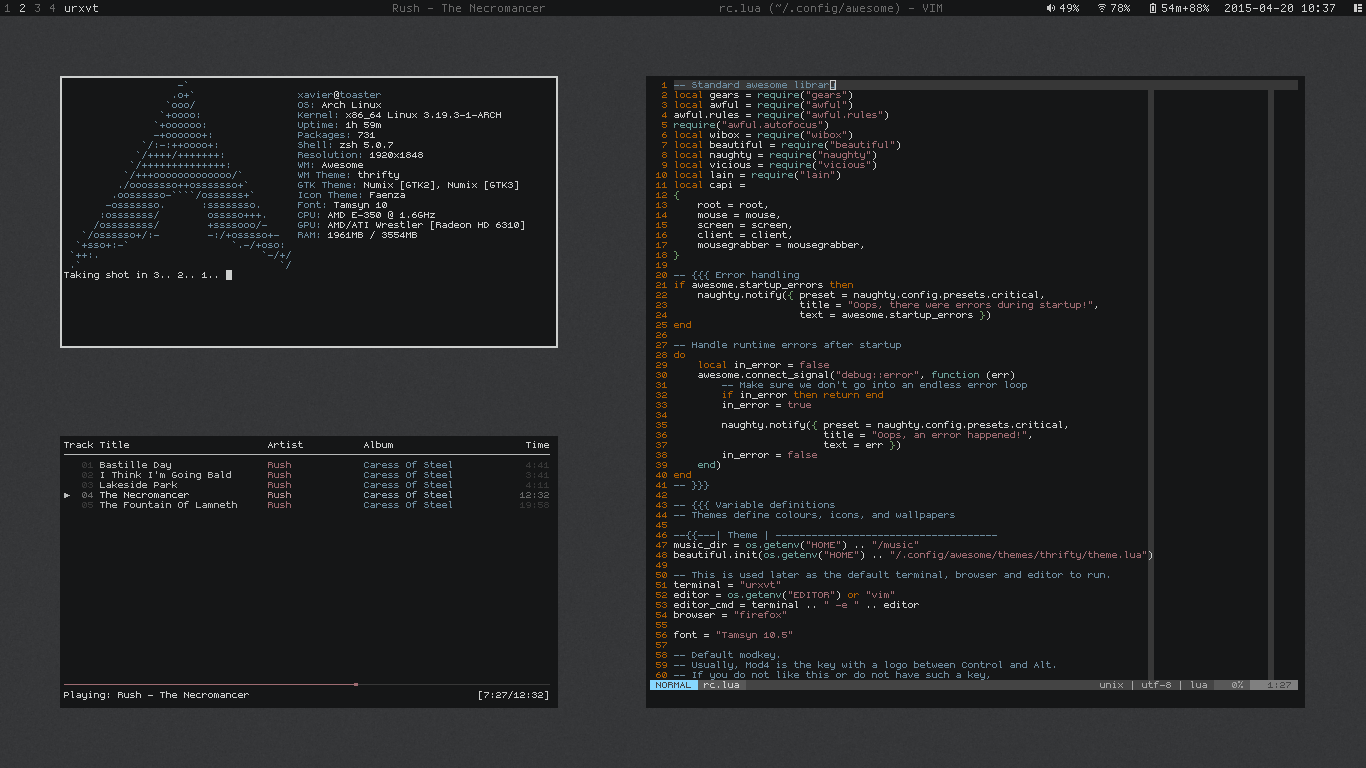
Task: Click the 'browser = "firefox"' line in Vim
Action: (x=730, y=615)
